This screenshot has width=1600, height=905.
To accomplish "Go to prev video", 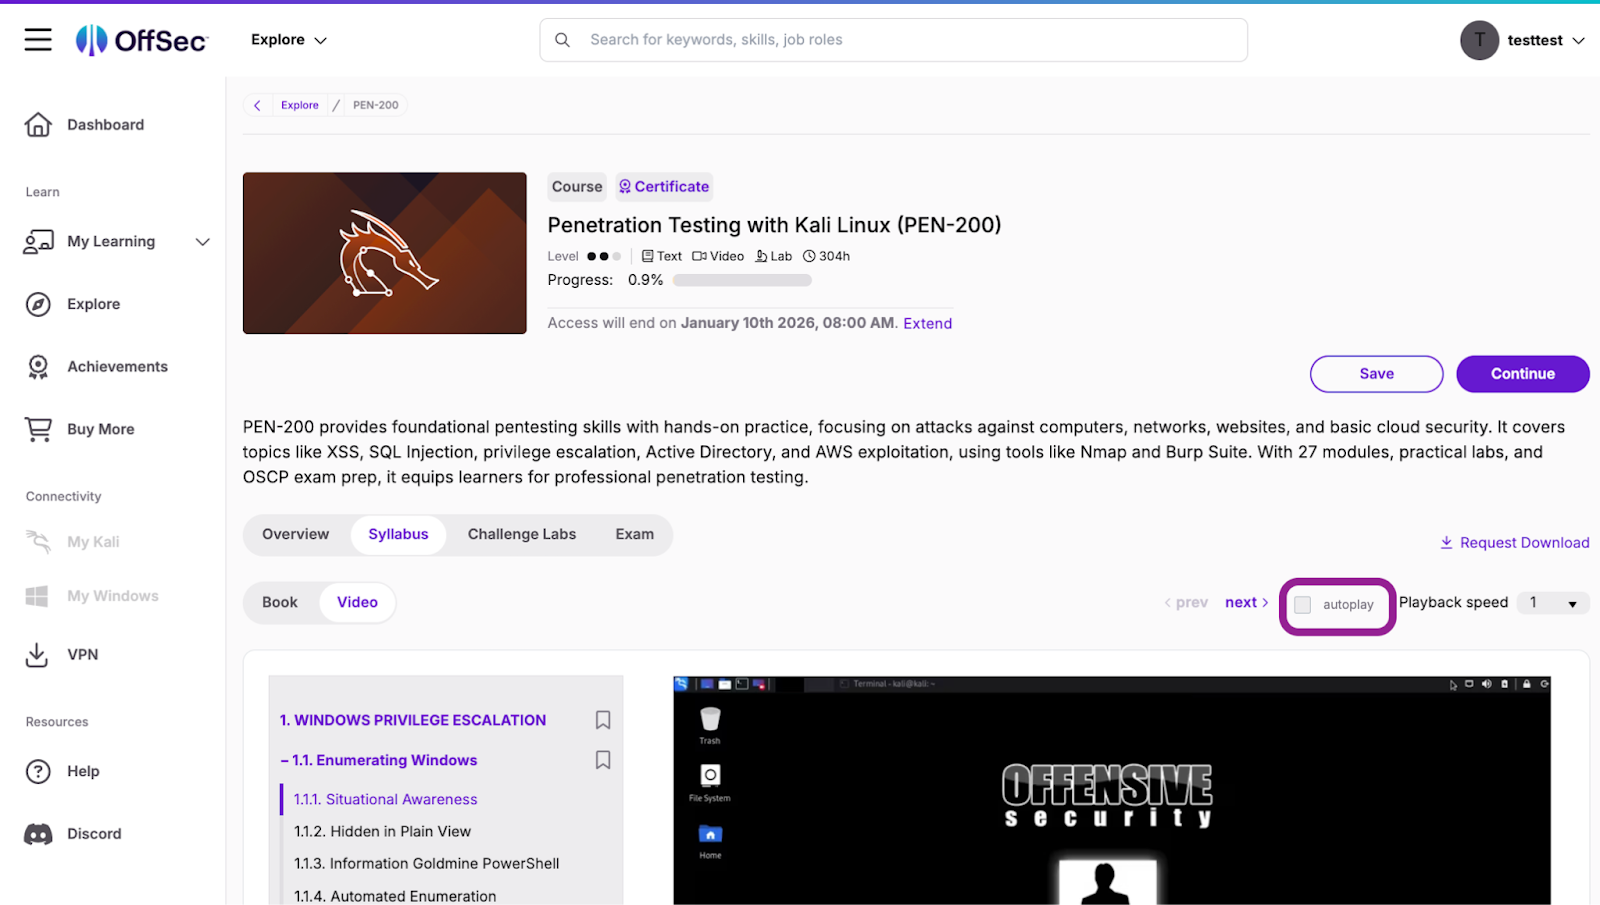I will click(1186, 602).
